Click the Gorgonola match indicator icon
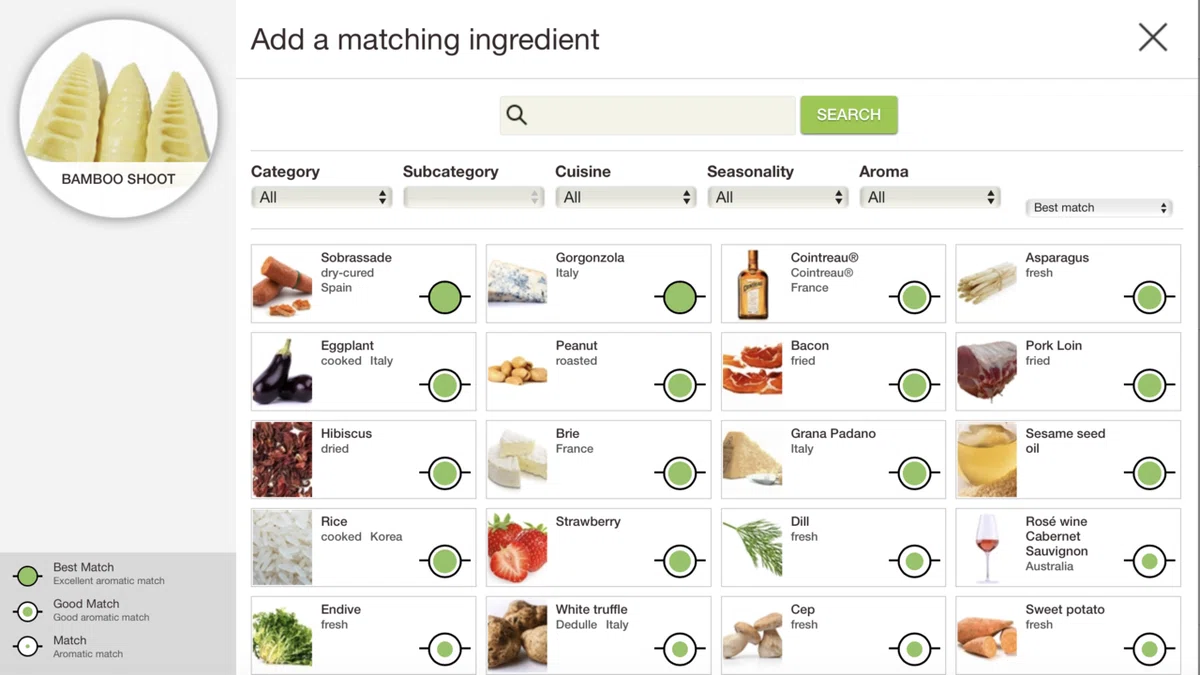 pyautogui.click(x=679, y=297)
